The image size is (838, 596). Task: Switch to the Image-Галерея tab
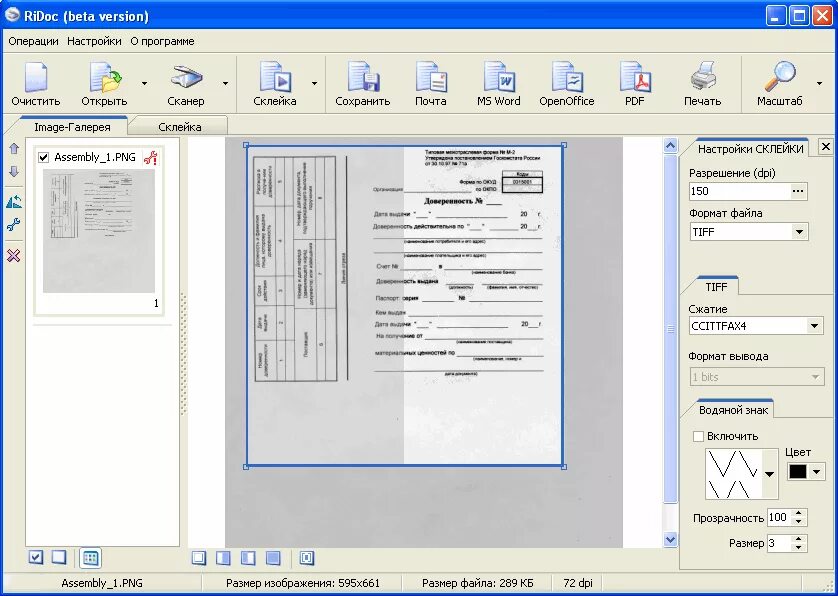[x=72, y=127]
